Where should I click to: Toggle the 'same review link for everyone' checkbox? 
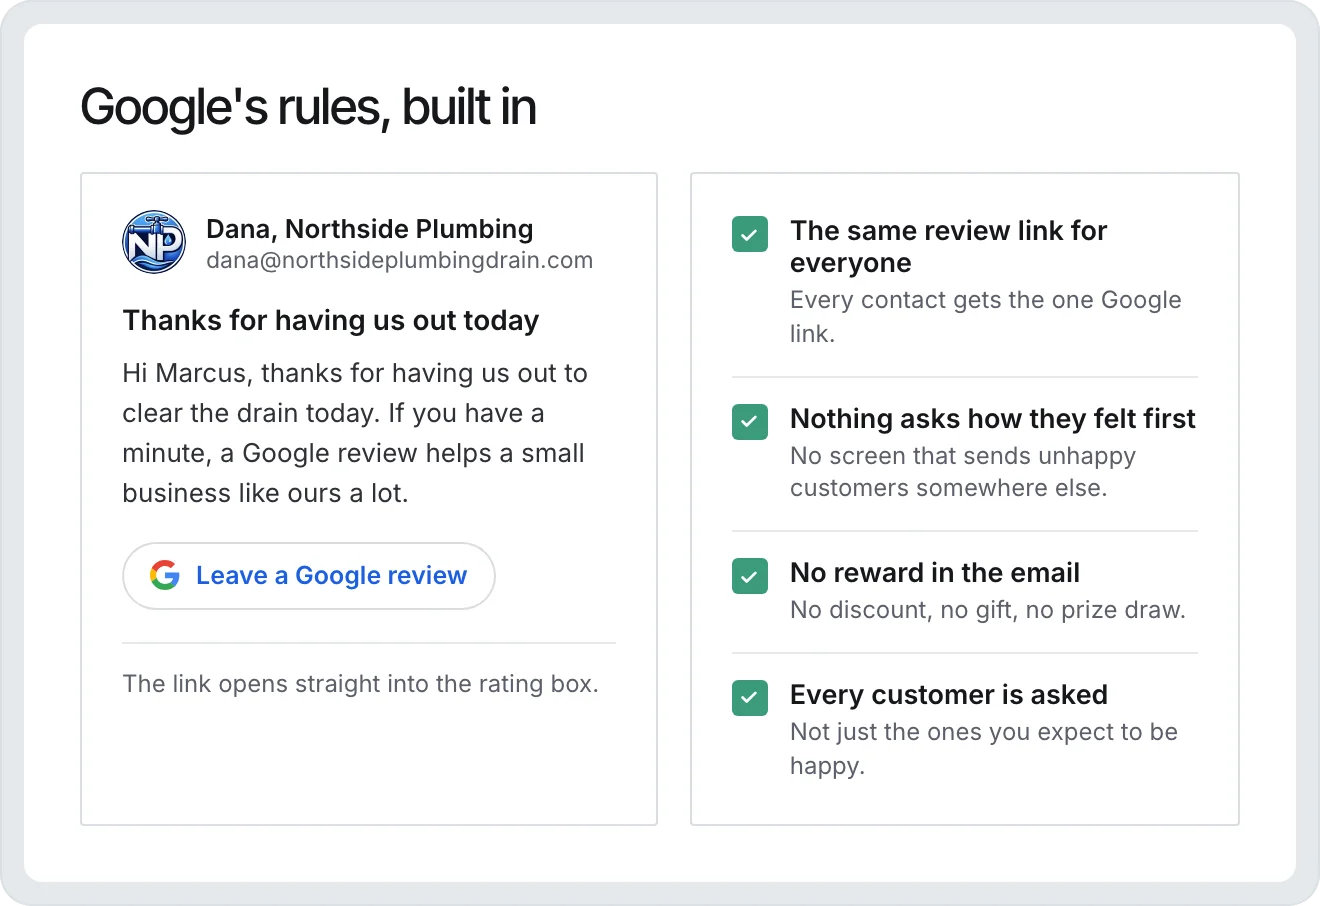coord(750,234)
